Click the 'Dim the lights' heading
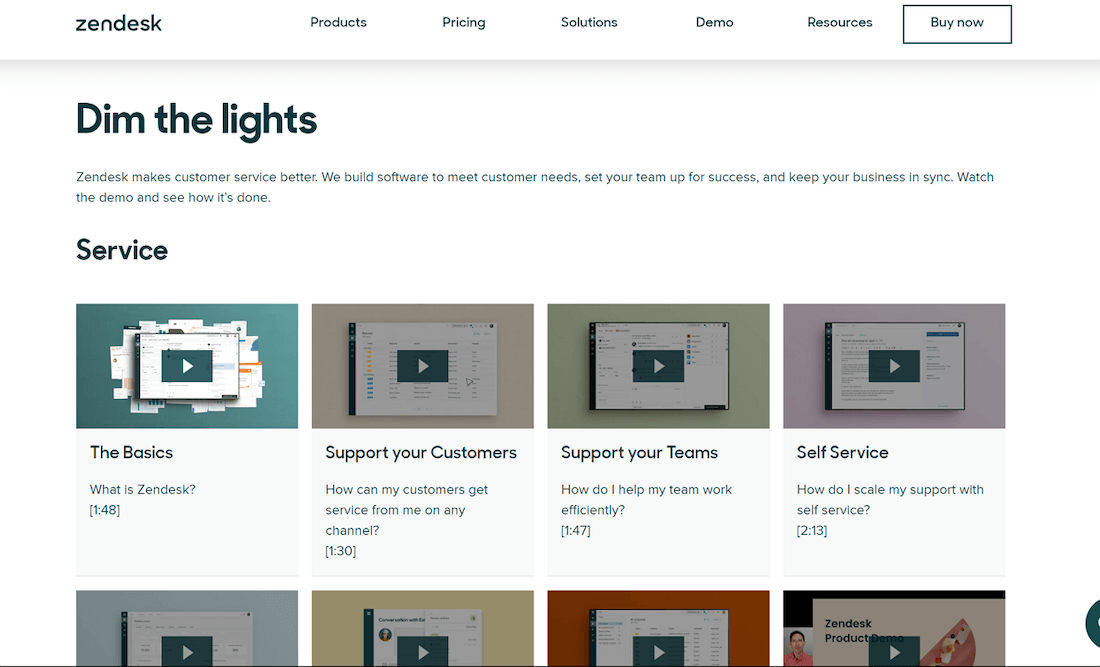This screenshot has height=667, width=1100. (196, 121)
